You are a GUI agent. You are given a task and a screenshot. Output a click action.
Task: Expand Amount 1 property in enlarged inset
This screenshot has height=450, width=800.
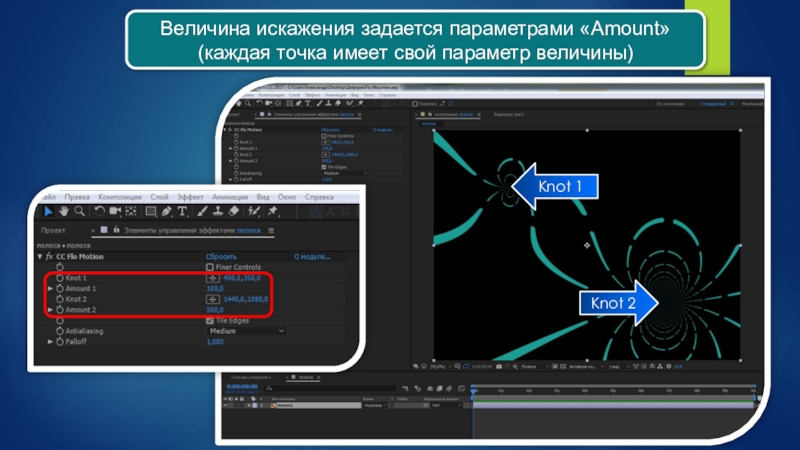click(50, 289)
